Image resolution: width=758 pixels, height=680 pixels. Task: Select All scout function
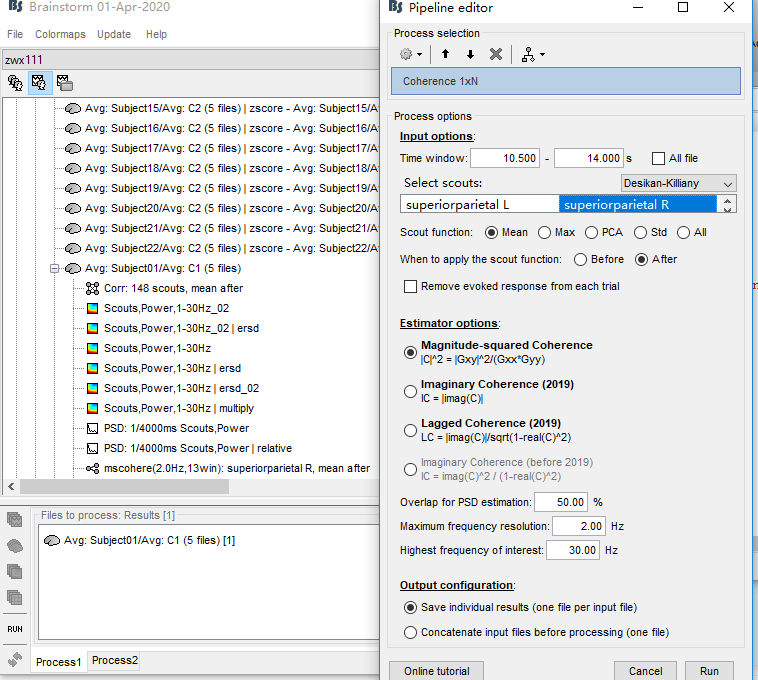pos(683,232)
